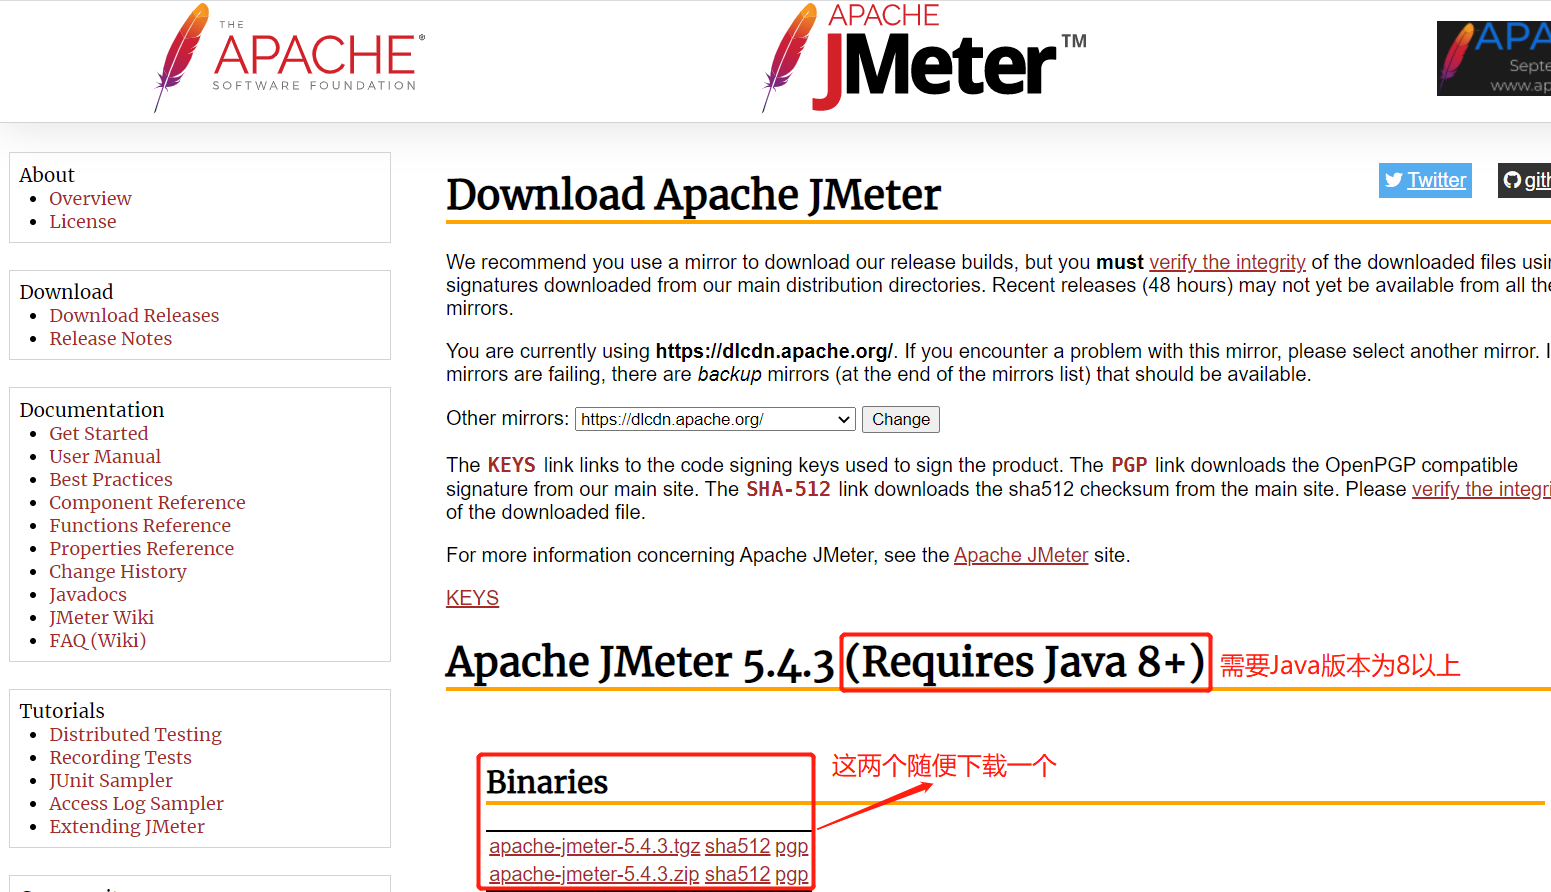Open the Twitter button
Viewport: 1551px width, 892px height.
click(x=1425, y=180)
